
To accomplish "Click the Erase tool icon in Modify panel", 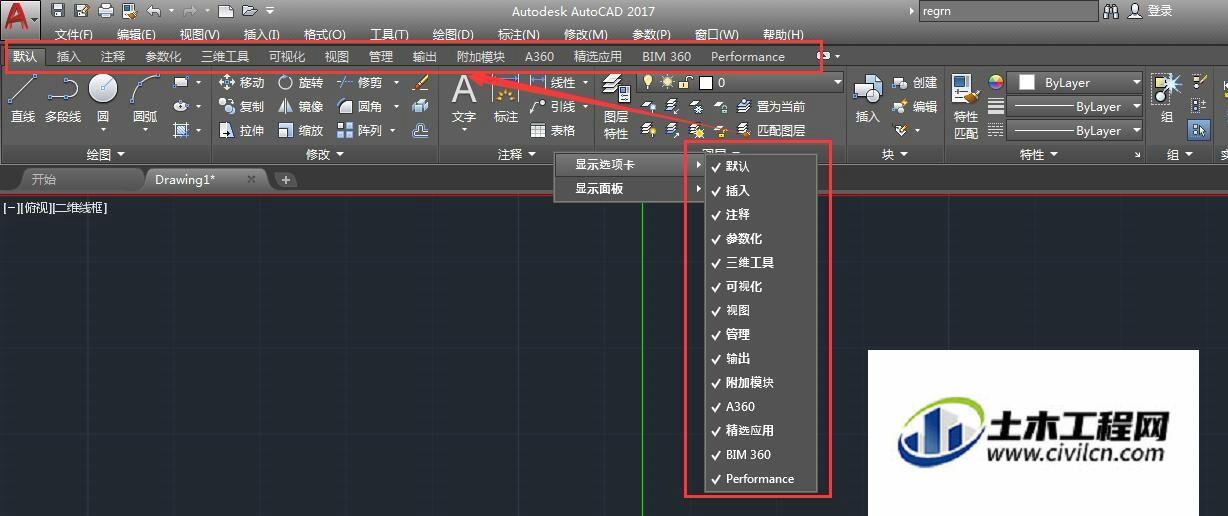I will click(420, 83).
